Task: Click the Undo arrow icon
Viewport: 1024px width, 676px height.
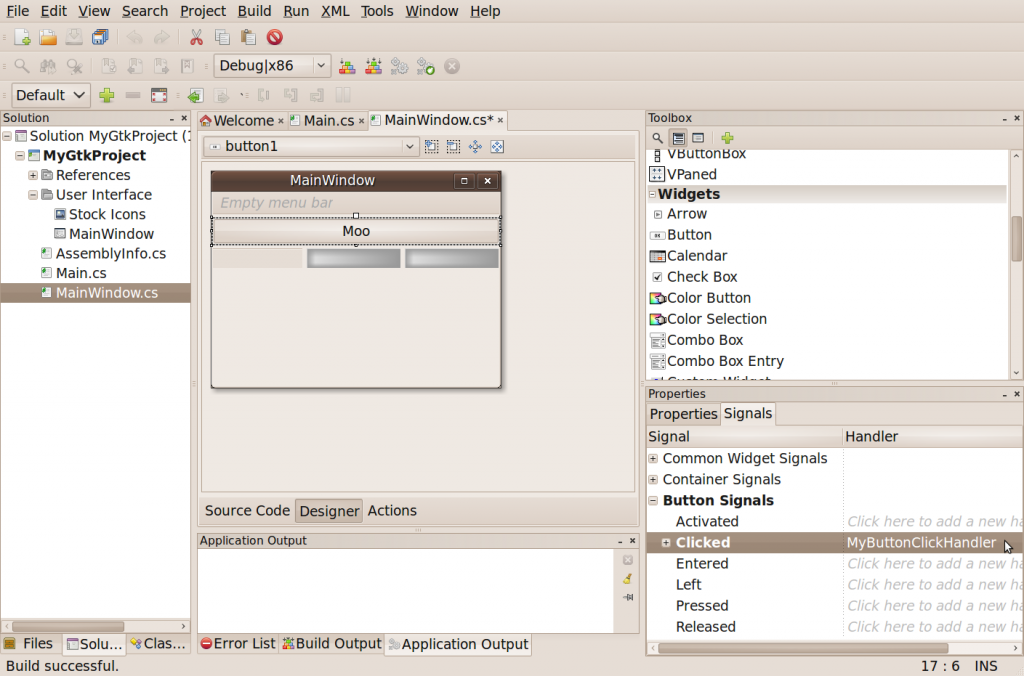Action: pyautogui.click(x=135, y=37)
